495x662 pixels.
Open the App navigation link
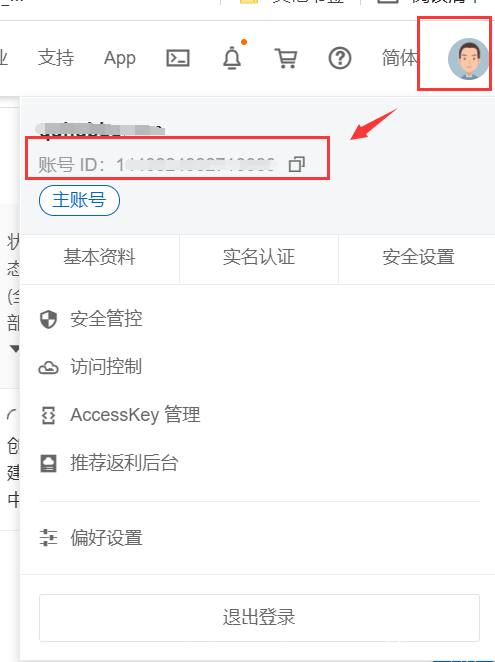point(120,59)
